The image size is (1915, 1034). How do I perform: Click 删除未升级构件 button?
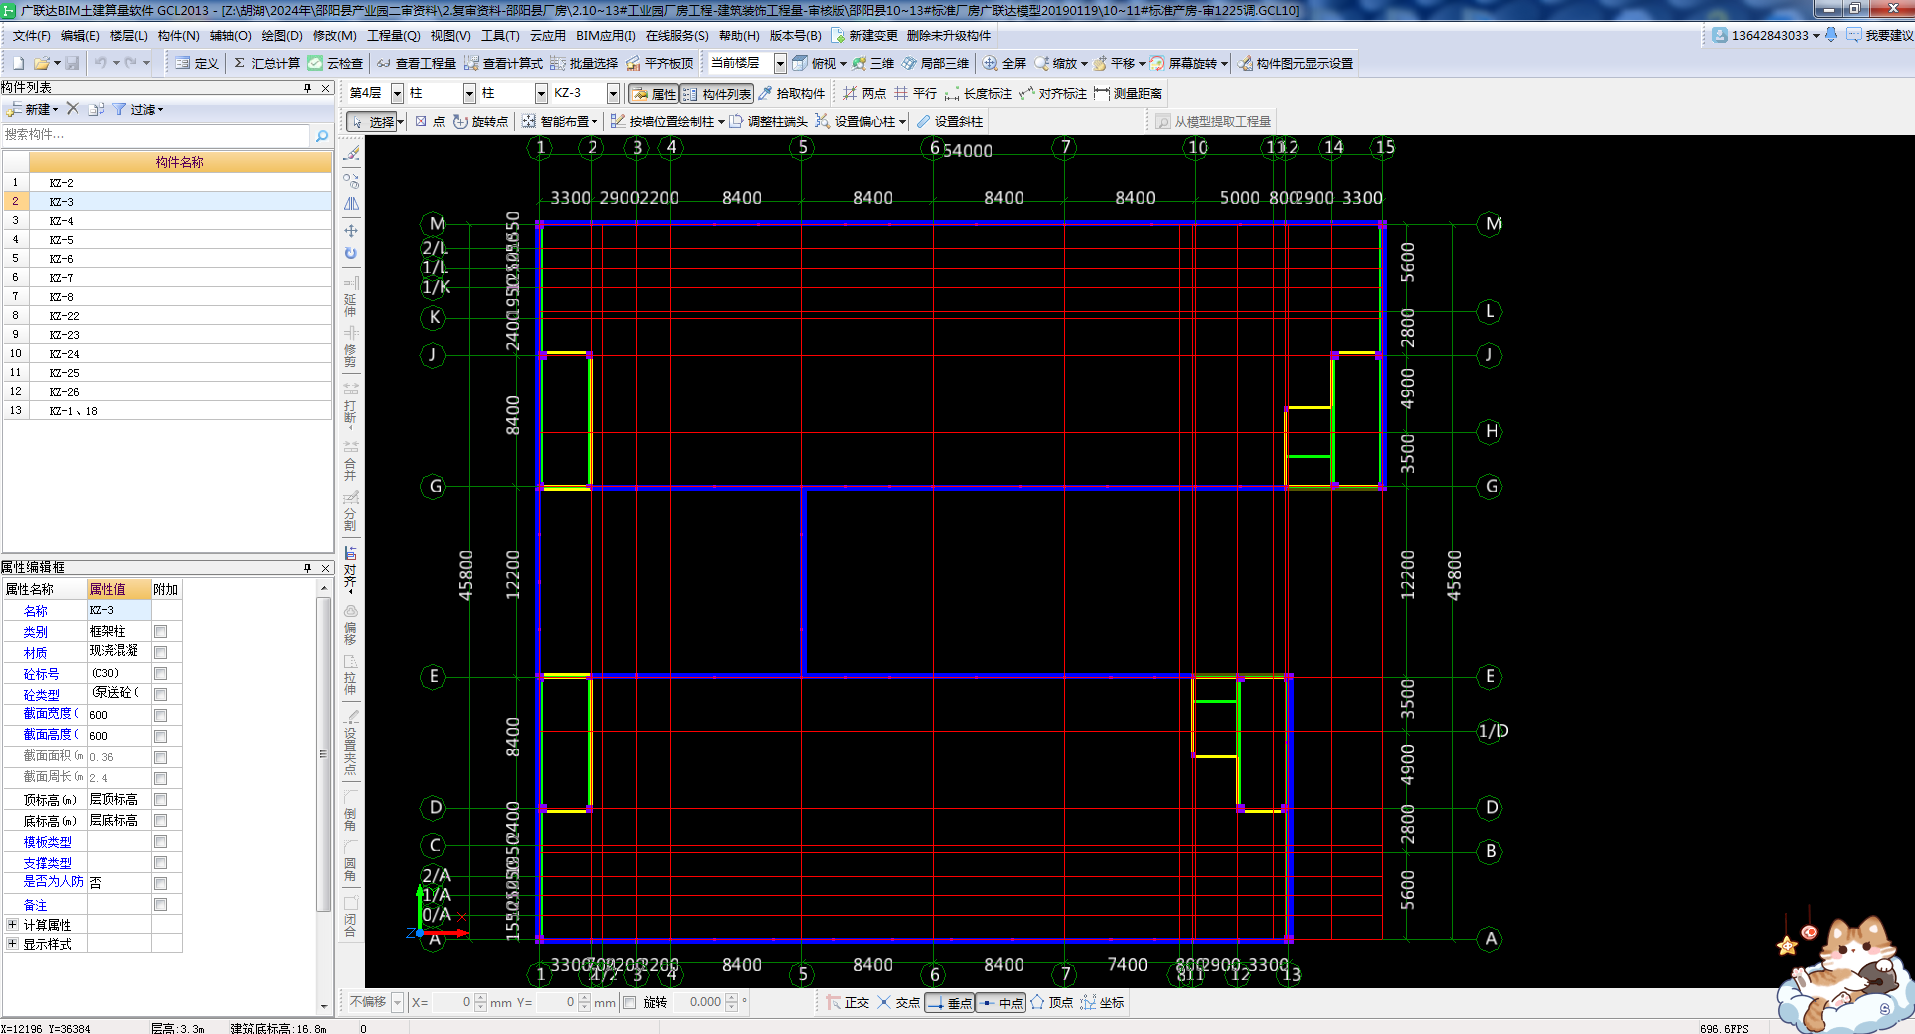pos(948,35)
